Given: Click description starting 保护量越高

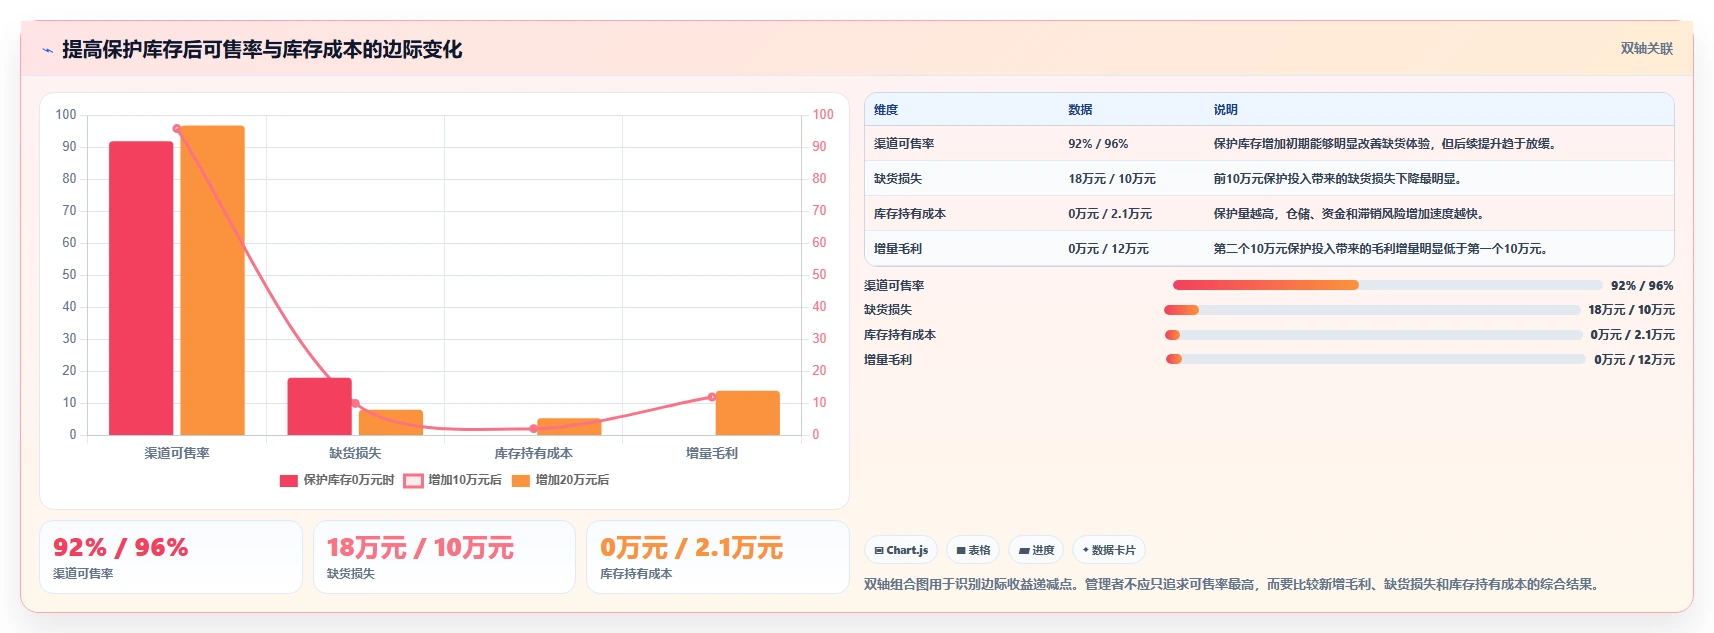Looking at the screenshot, I should [x=1350, y=214].
